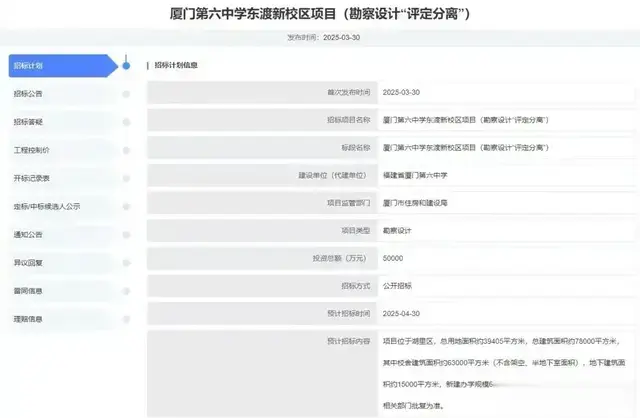The width and height of the screenshot is (640, 418).
Task: Click the 项目类型 label
Action: 356,231
